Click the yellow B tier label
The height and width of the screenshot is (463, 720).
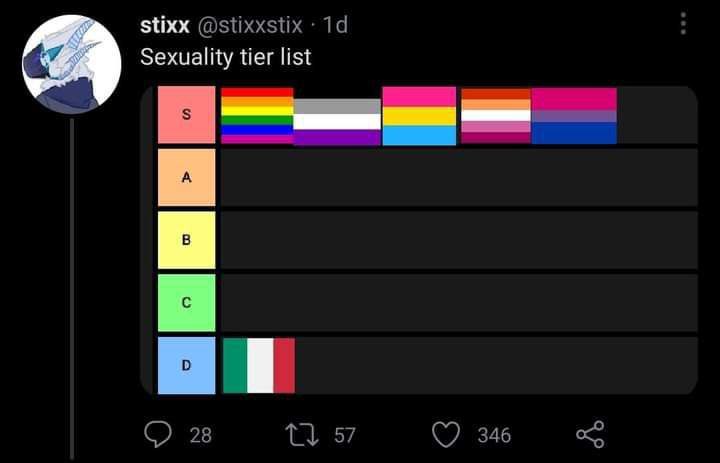tap(186, 240)
